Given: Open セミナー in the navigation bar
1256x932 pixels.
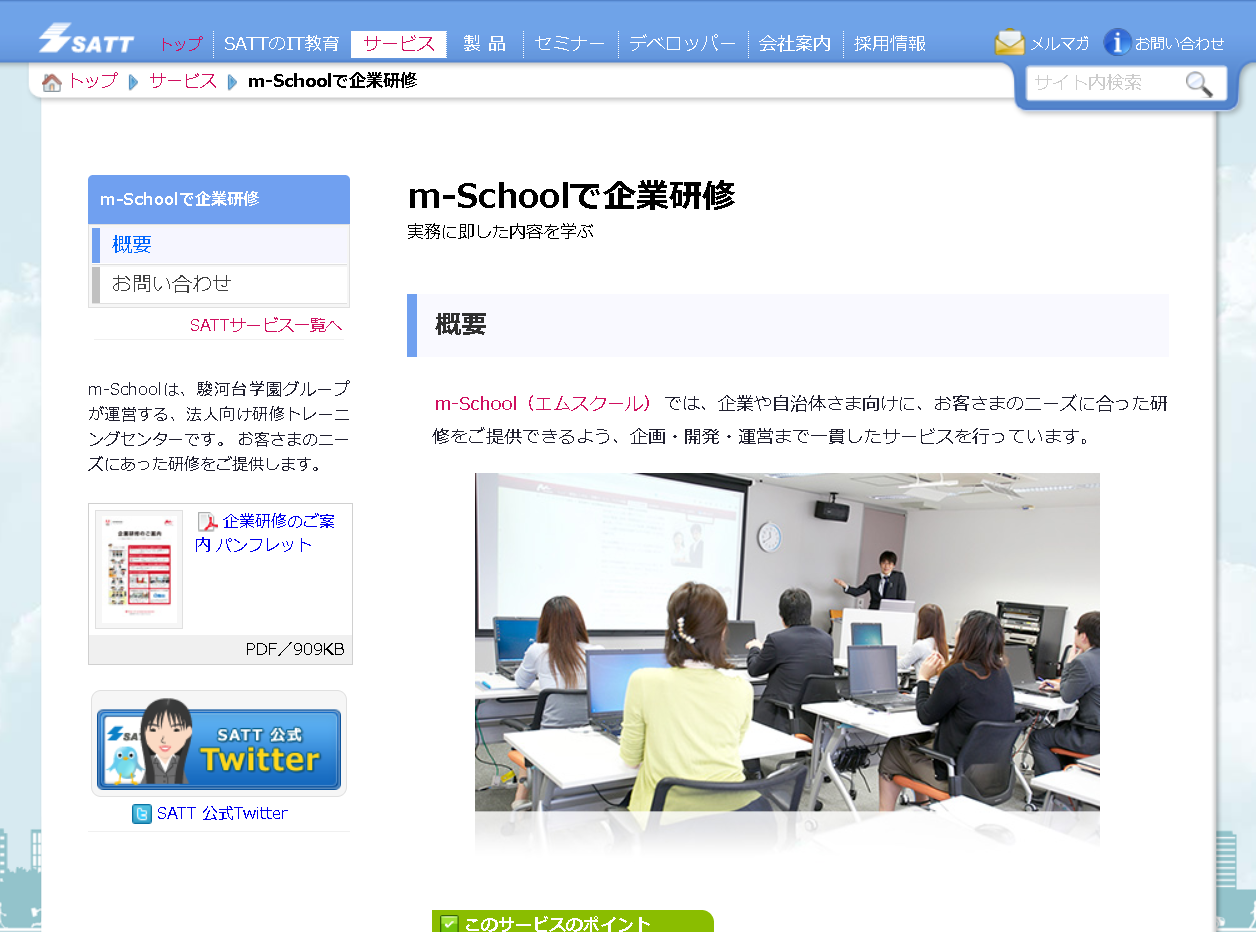Looking at the screenshot, I should pyautogui.click(x=570, y=44).
